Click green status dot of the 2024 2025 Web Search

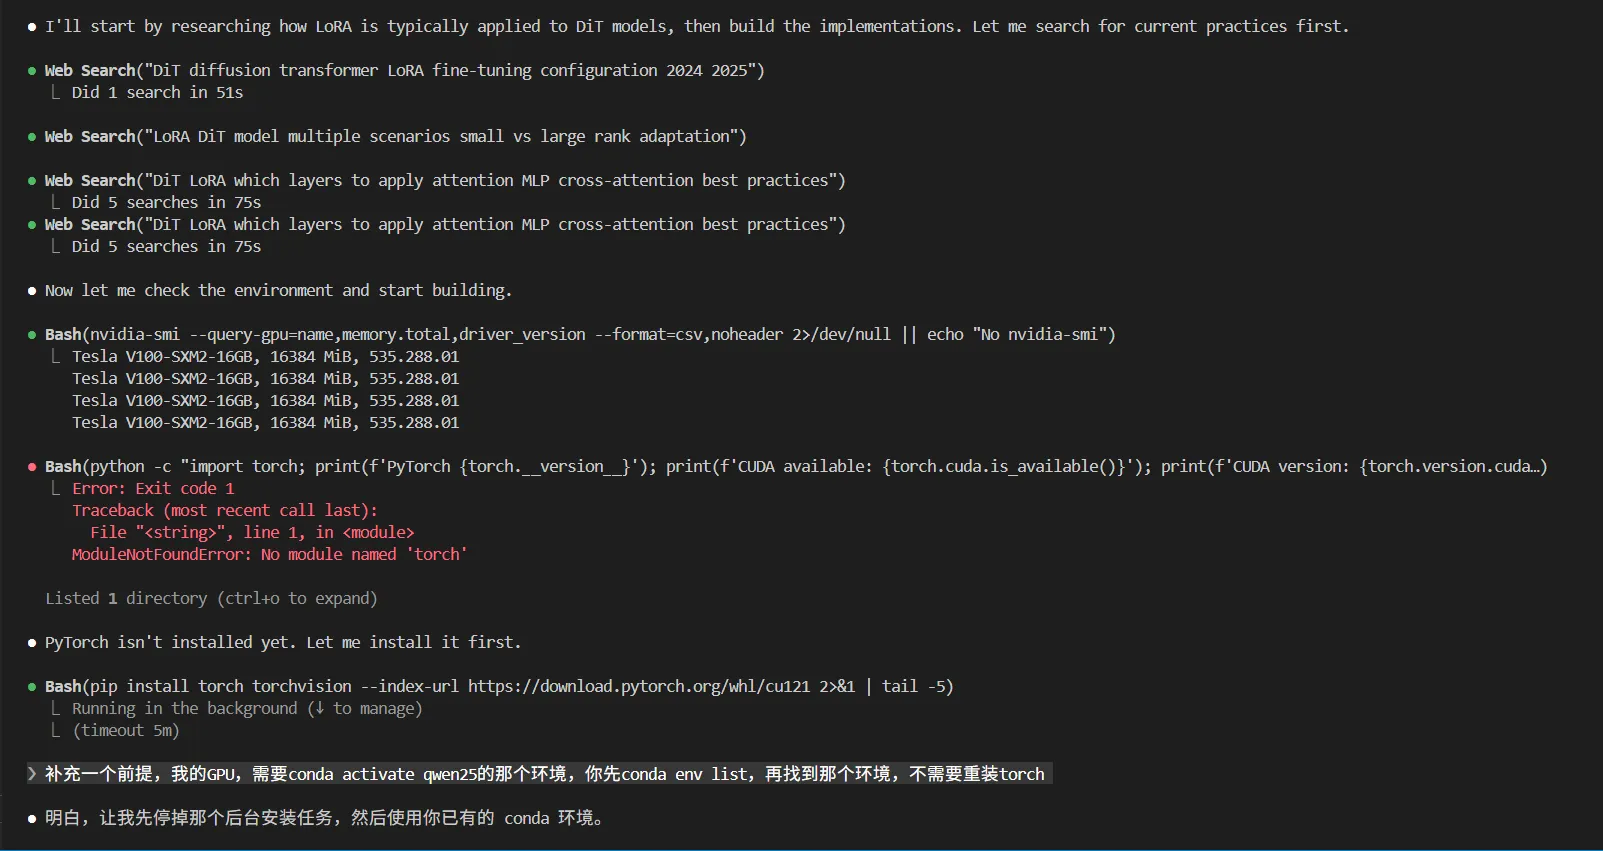(32, 71)
